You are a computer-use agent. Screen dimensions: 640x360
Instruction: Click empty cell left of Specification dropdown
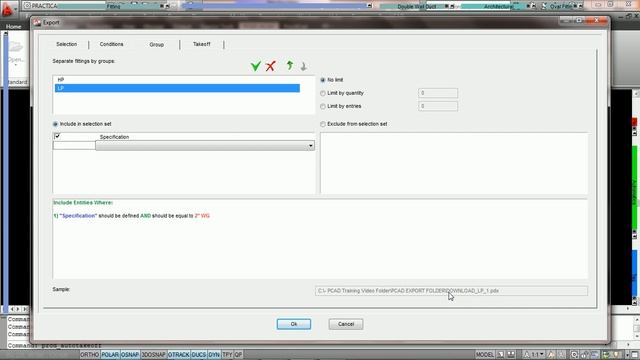point(74,146)
